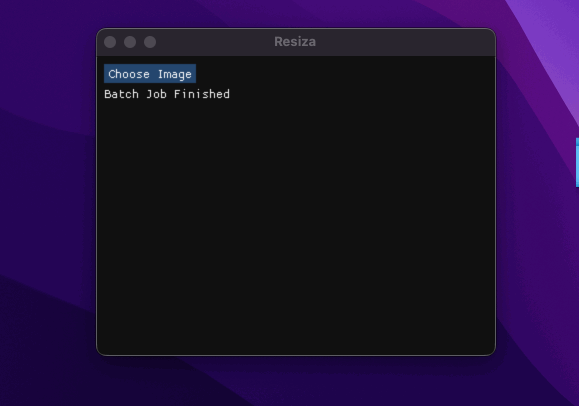This screenshot has width=579, height=406.
Task: Click title bar between window buttons and title
Action: pyautogui.click(x=214, y=42)
